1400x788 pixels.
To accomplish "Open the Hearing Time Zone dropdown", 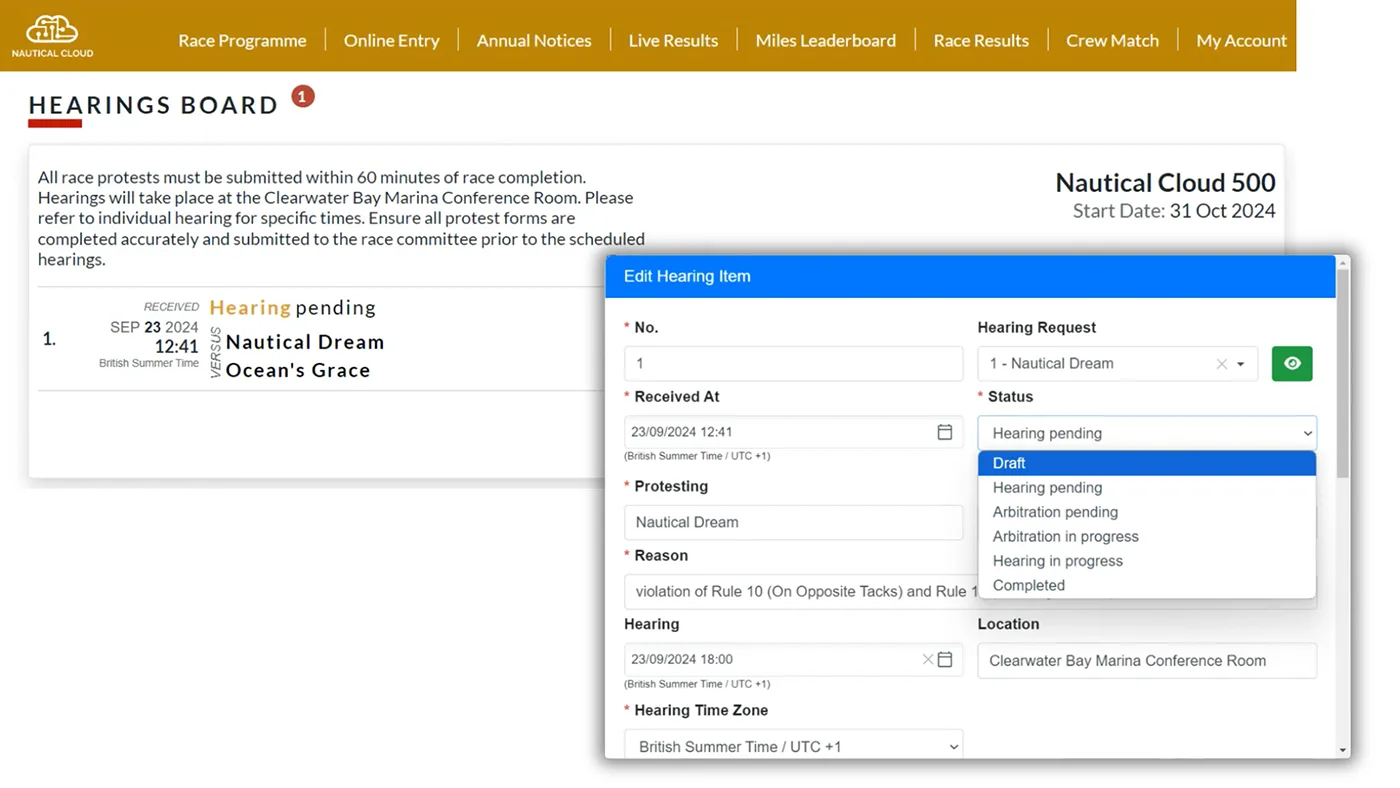I will (x=794, y=746).
